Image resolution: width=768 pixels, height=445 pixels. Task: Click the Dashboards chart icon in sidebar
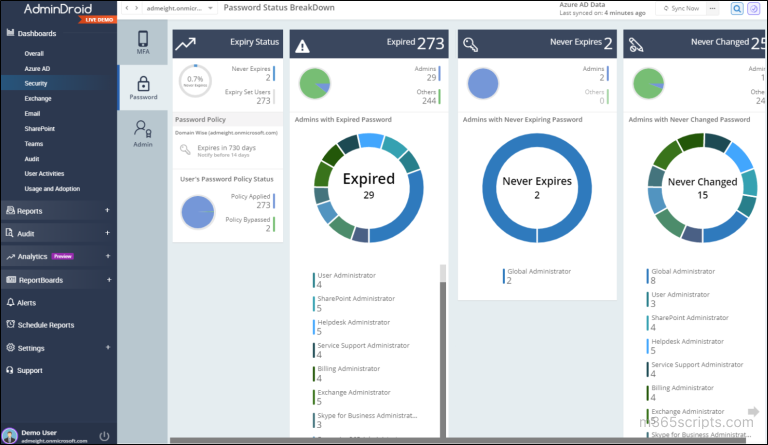click(10, 33)
